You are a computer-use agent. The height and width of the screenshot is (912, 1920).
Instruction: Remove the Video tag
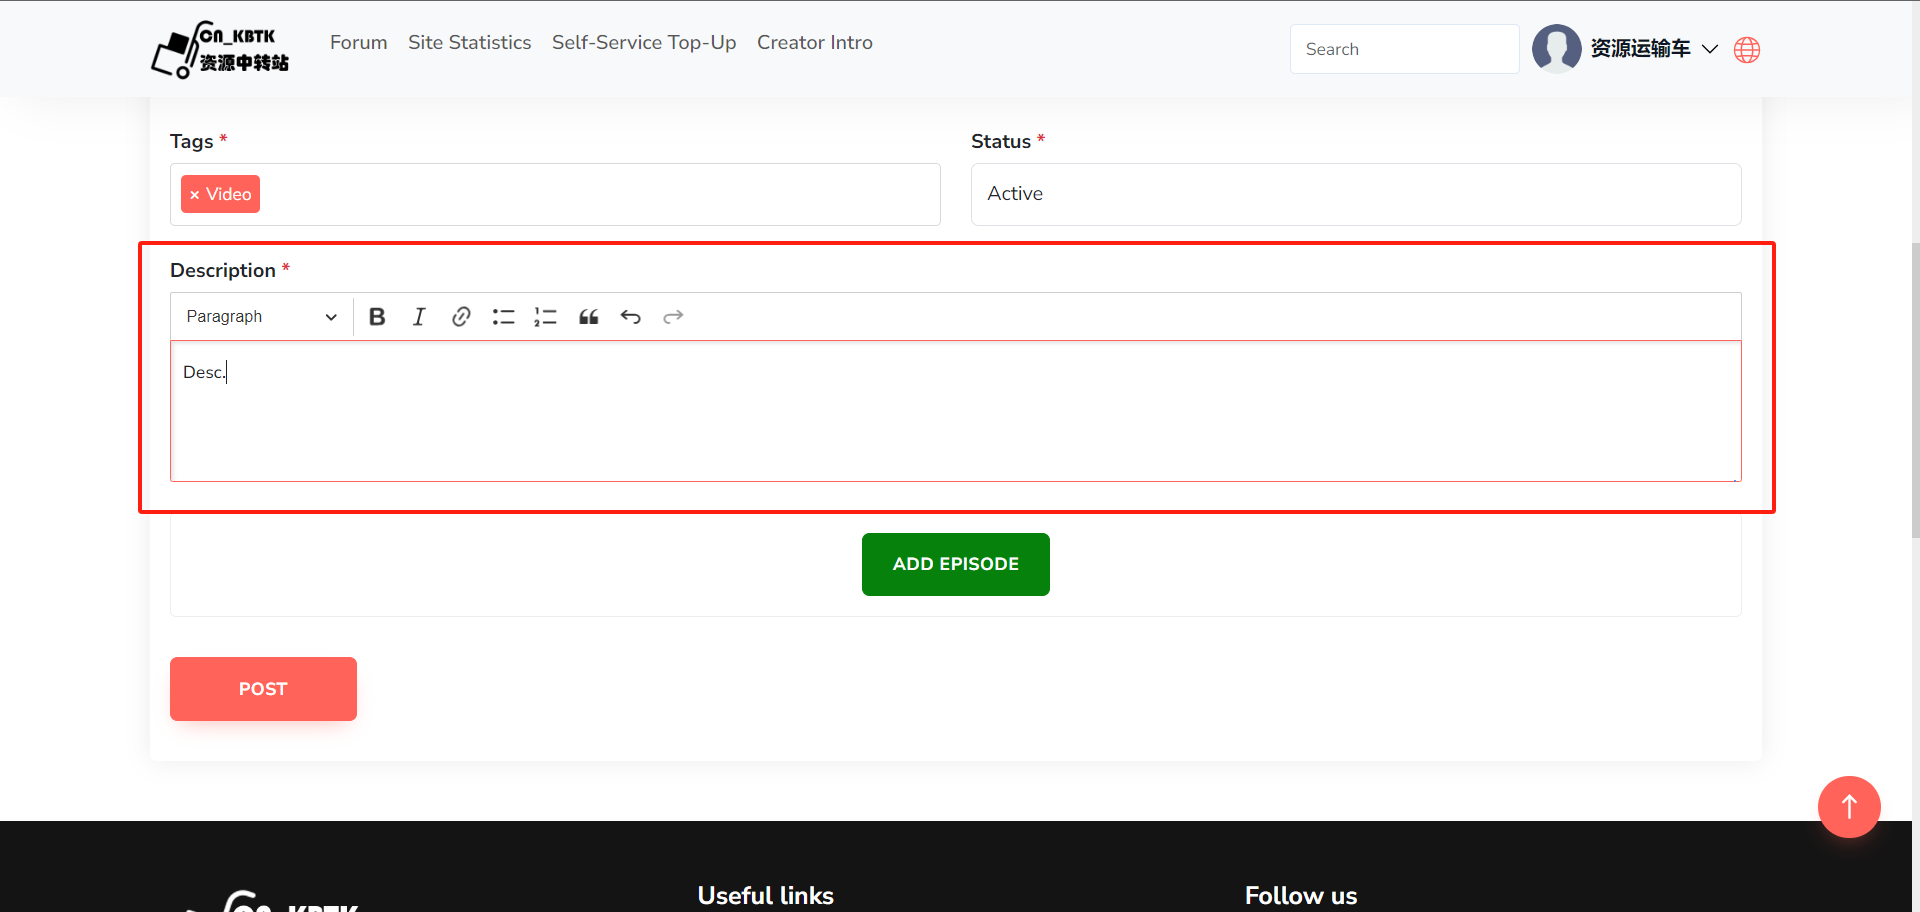tap(195, 195)
